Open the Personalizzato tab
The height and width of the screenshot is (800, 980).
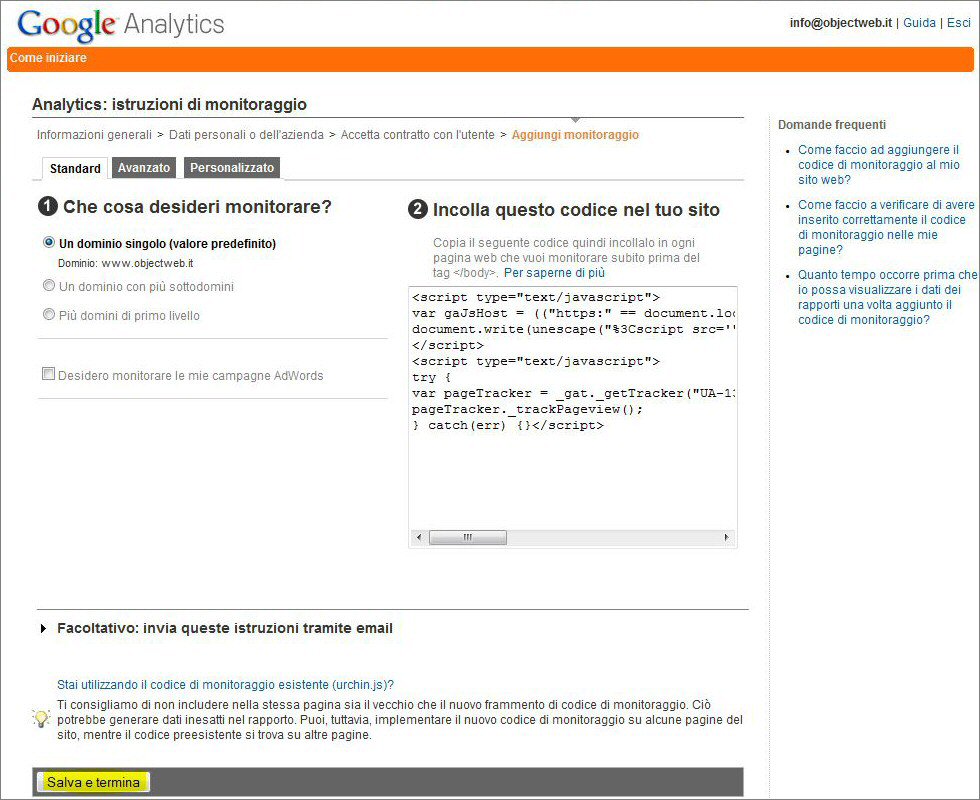point(232,168)
